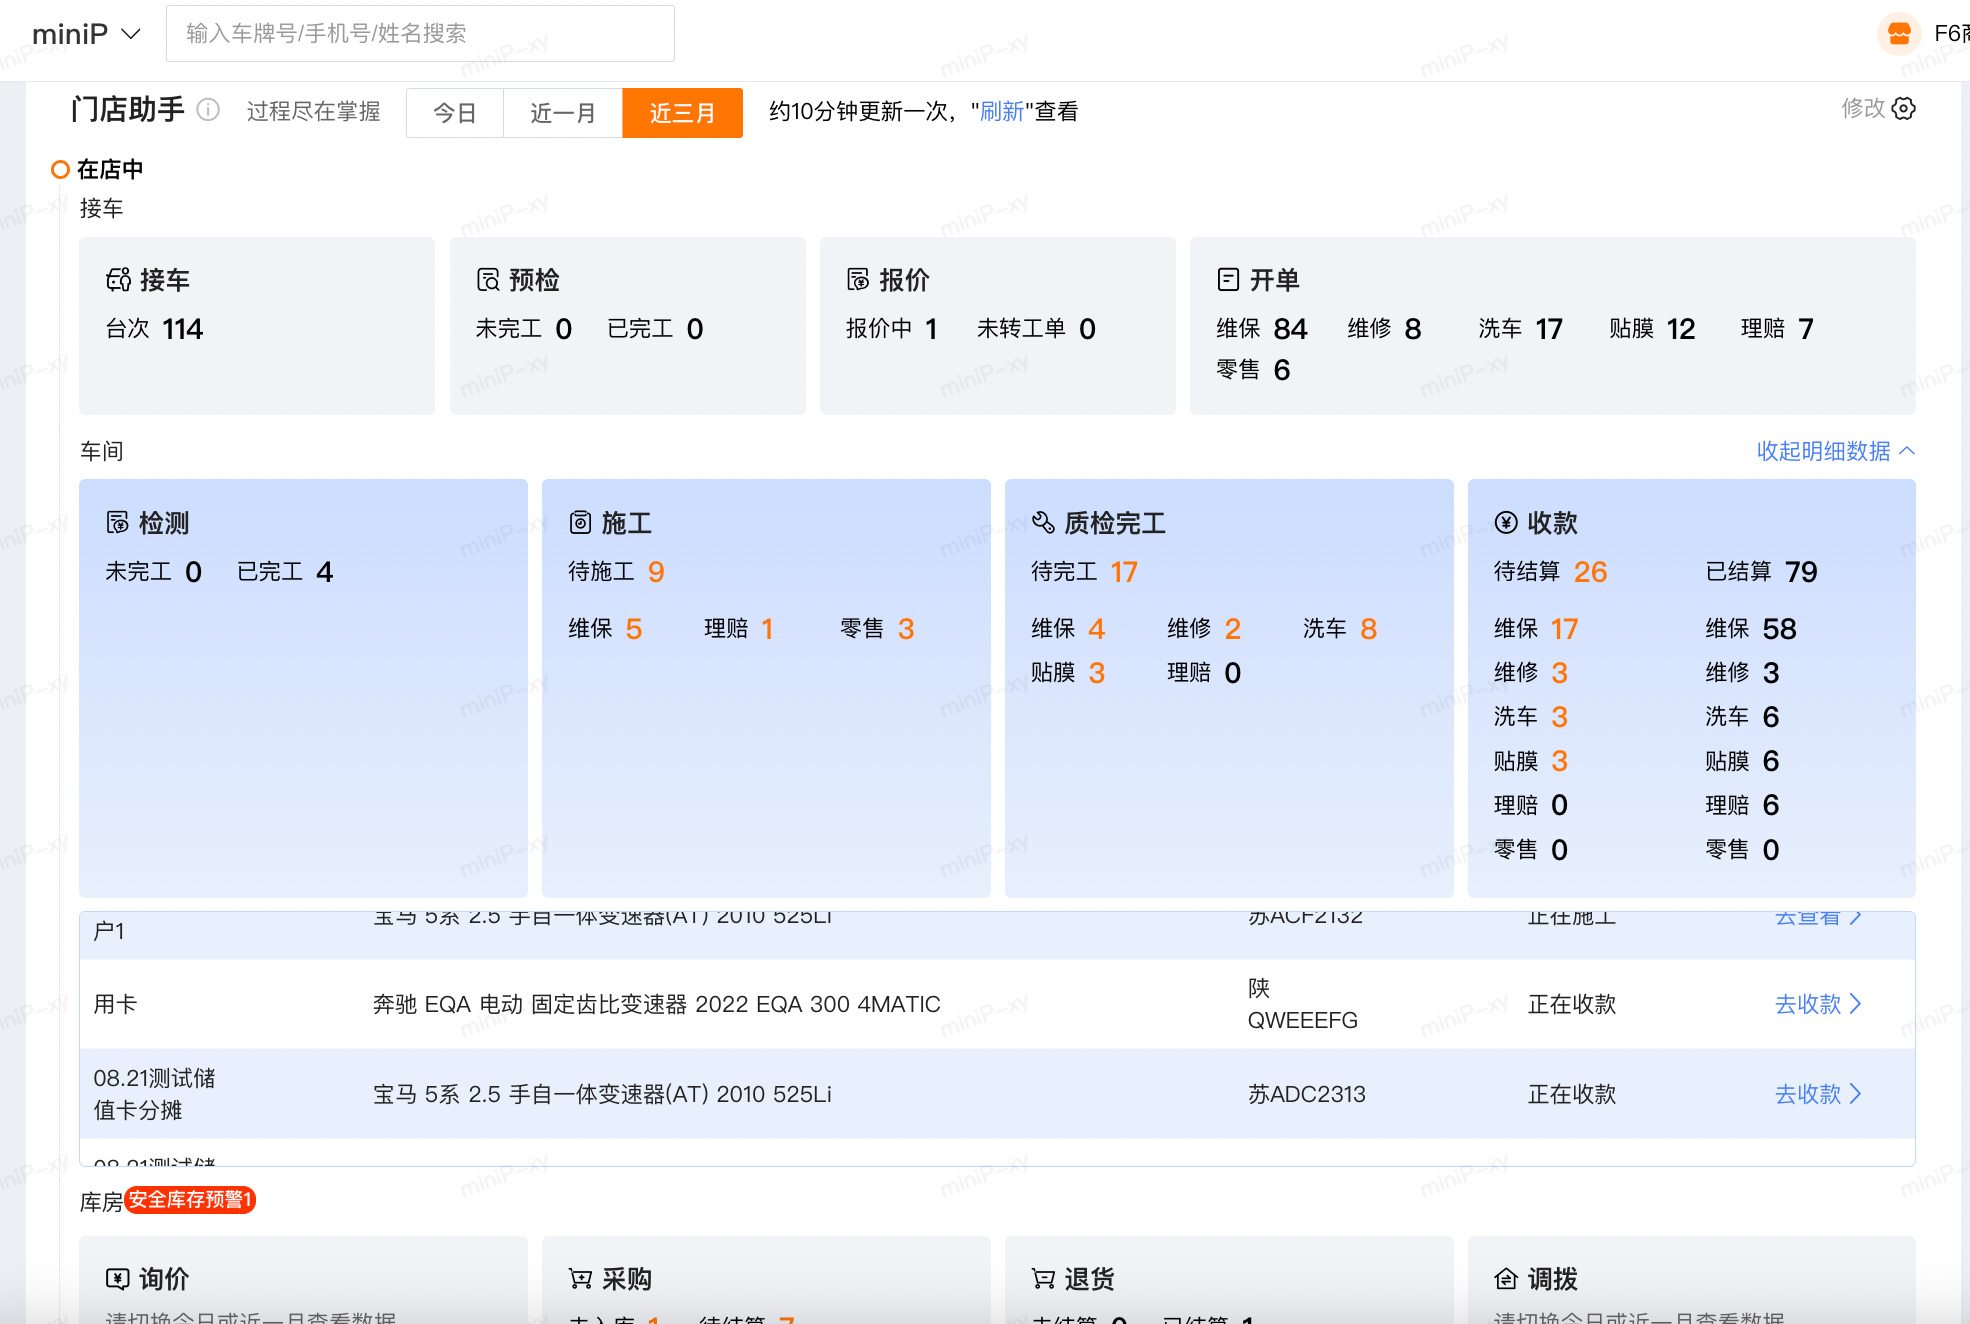Open the 修改 settings gear icon
Viewport: 1970px width, 1324px height.
(1904, 108)
